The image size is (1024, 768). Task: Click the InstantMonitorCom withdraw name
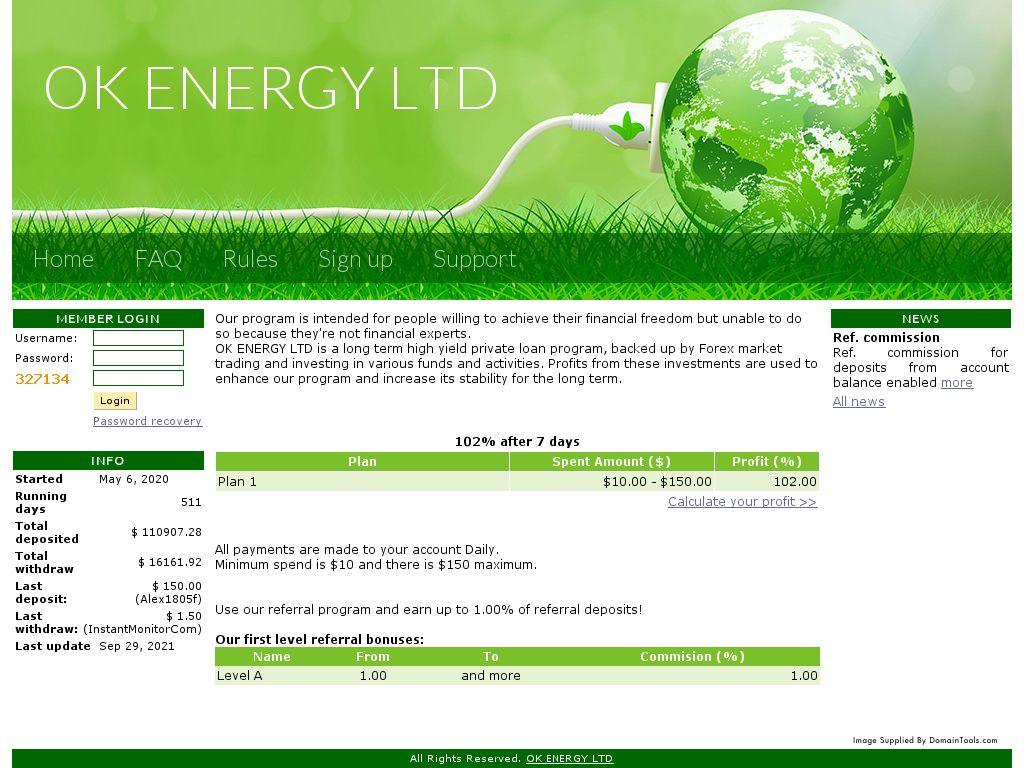[x=142, y=629]
